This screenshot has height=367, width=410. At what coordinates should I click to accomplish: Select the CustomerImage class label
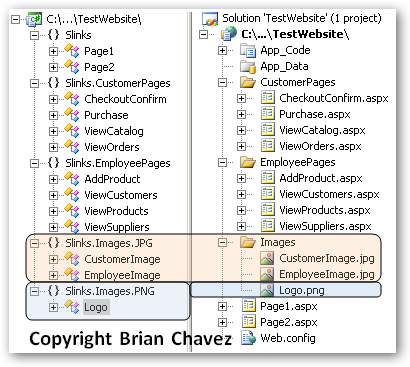coord(122,259)
